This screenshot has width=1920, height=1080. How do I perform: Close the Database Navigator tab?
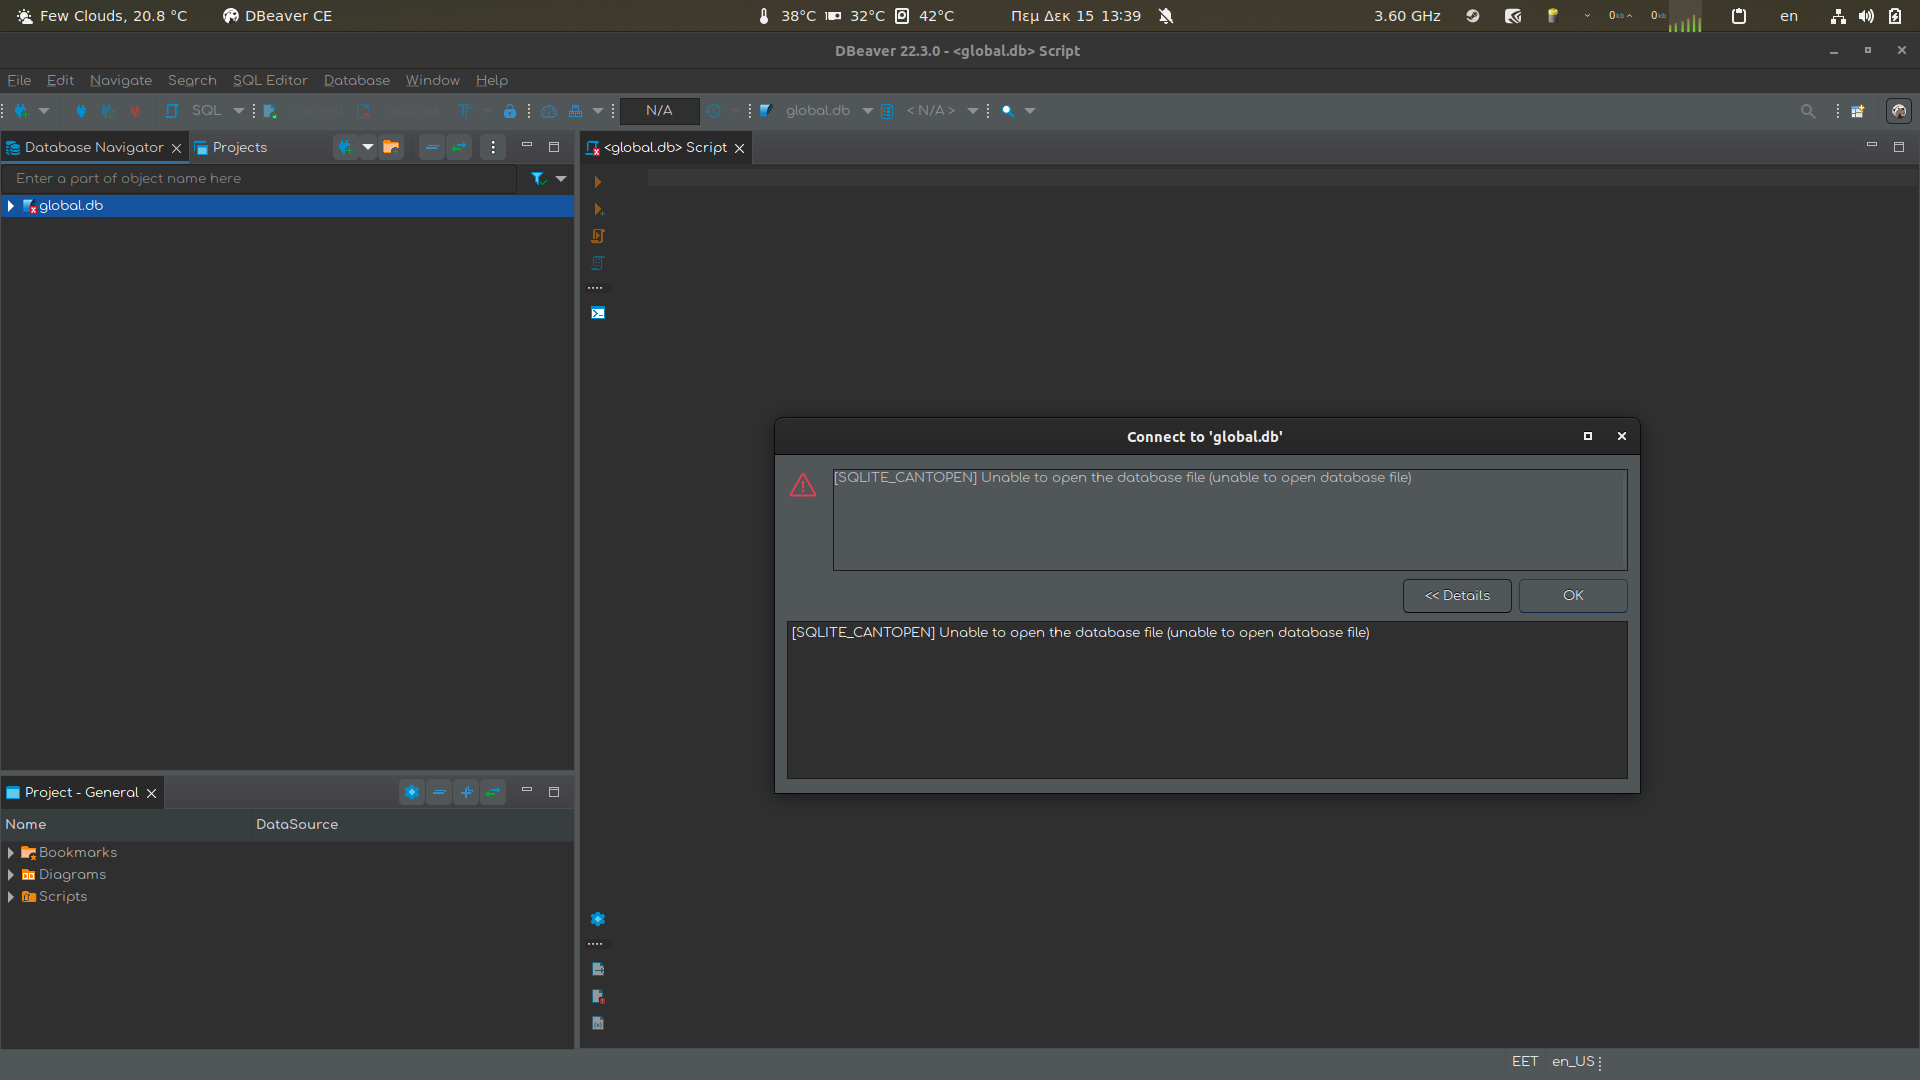click(177, 148)
